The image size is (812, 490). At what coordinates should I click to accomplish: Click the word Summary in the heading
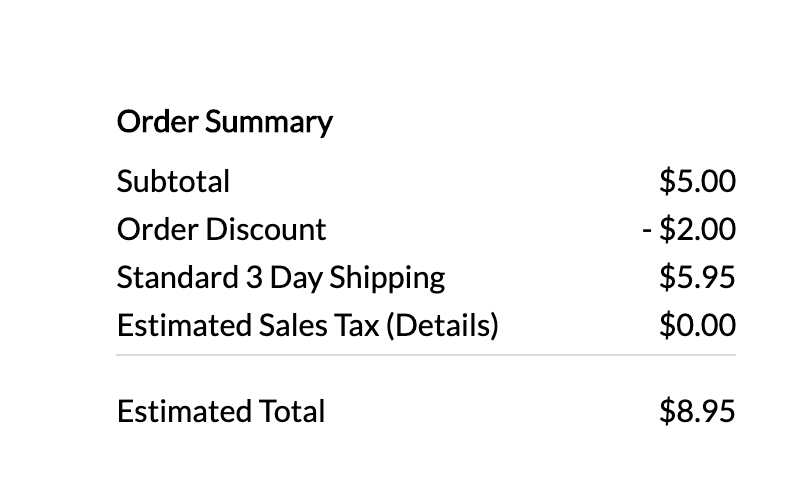point(269,123)
